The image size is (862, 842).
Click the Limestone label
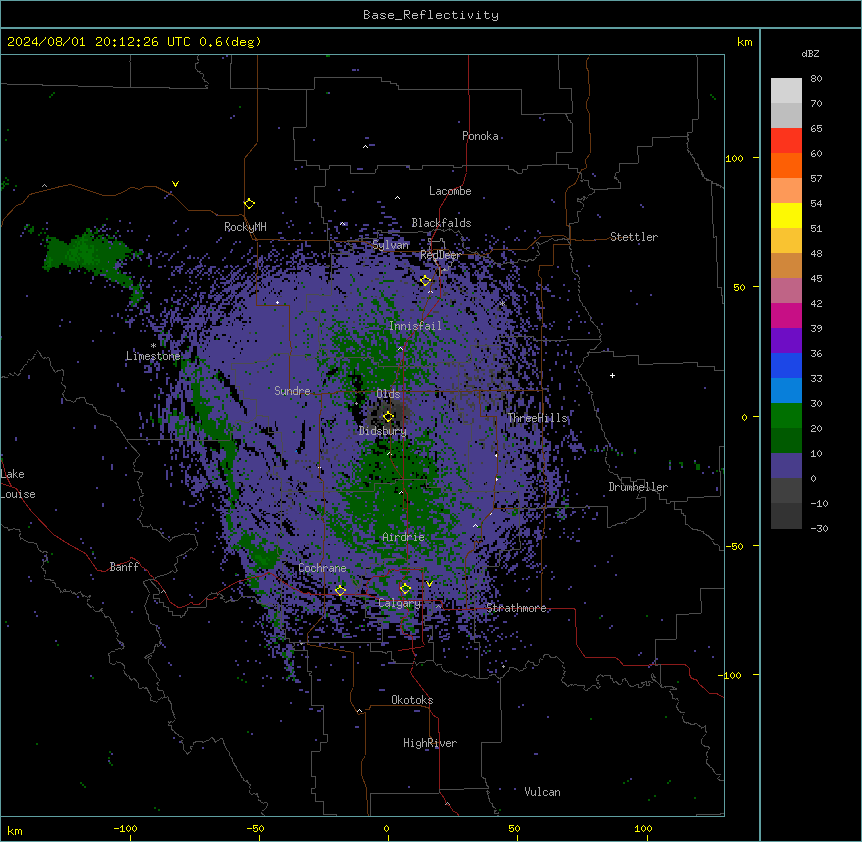click(153, 356)
